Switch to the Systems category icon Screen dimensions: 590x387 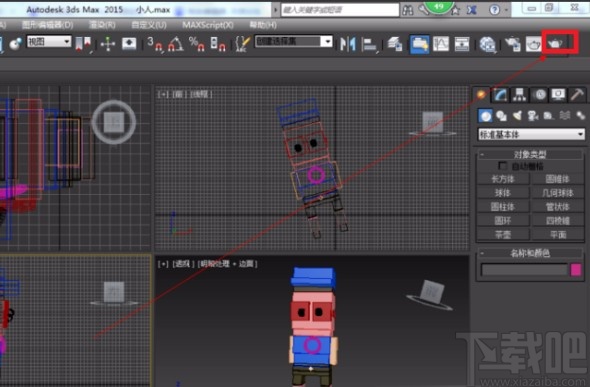pyautogui.click(x=580, y=115)
